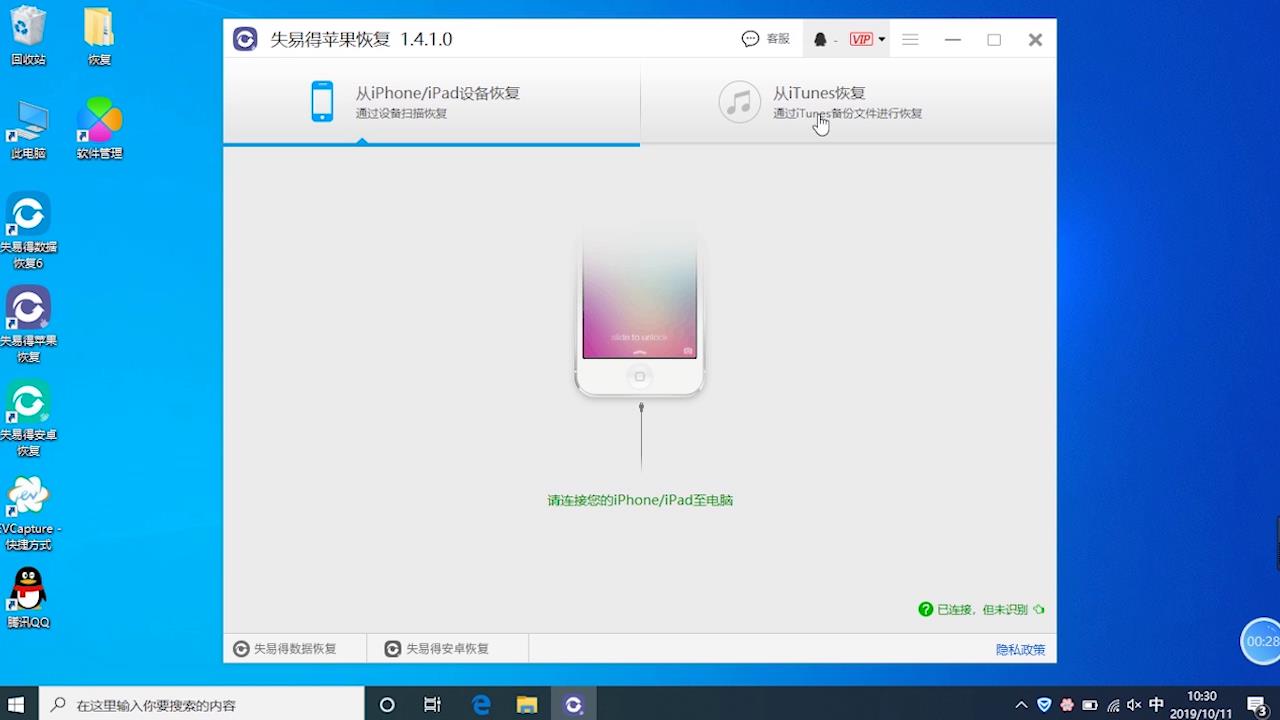Open 失易得安卓恢复 from bottom bar
Screen dimensions: 1280x720
(x=437, y=648)
